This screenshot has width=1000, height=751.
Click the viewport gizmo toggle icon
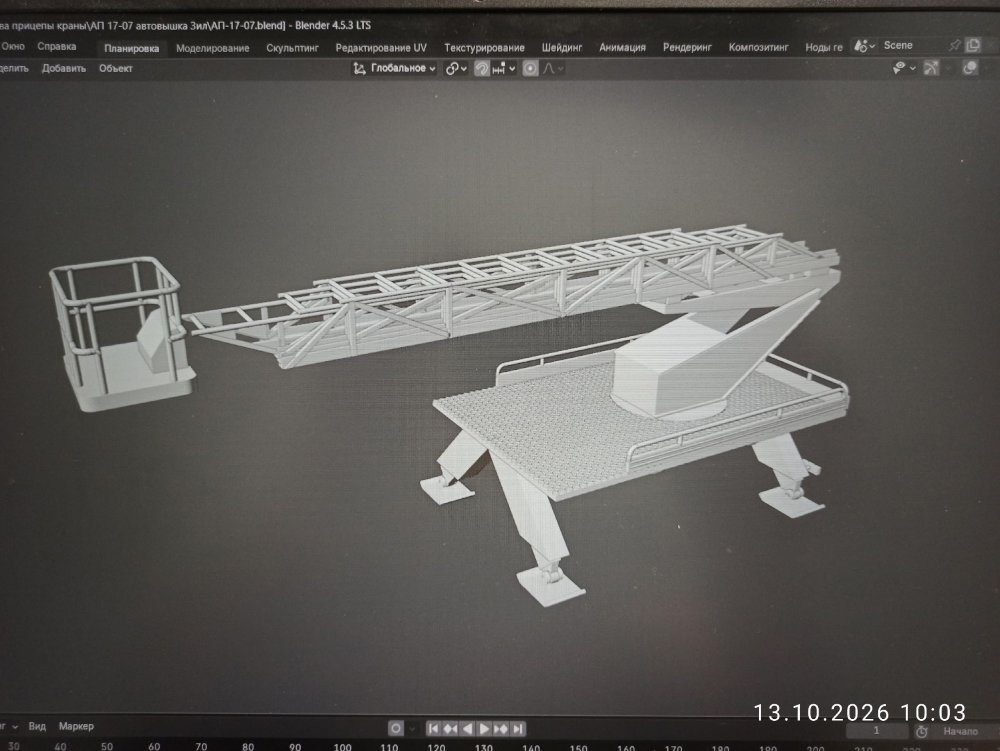pyautogui.click(x=931, y=68)
